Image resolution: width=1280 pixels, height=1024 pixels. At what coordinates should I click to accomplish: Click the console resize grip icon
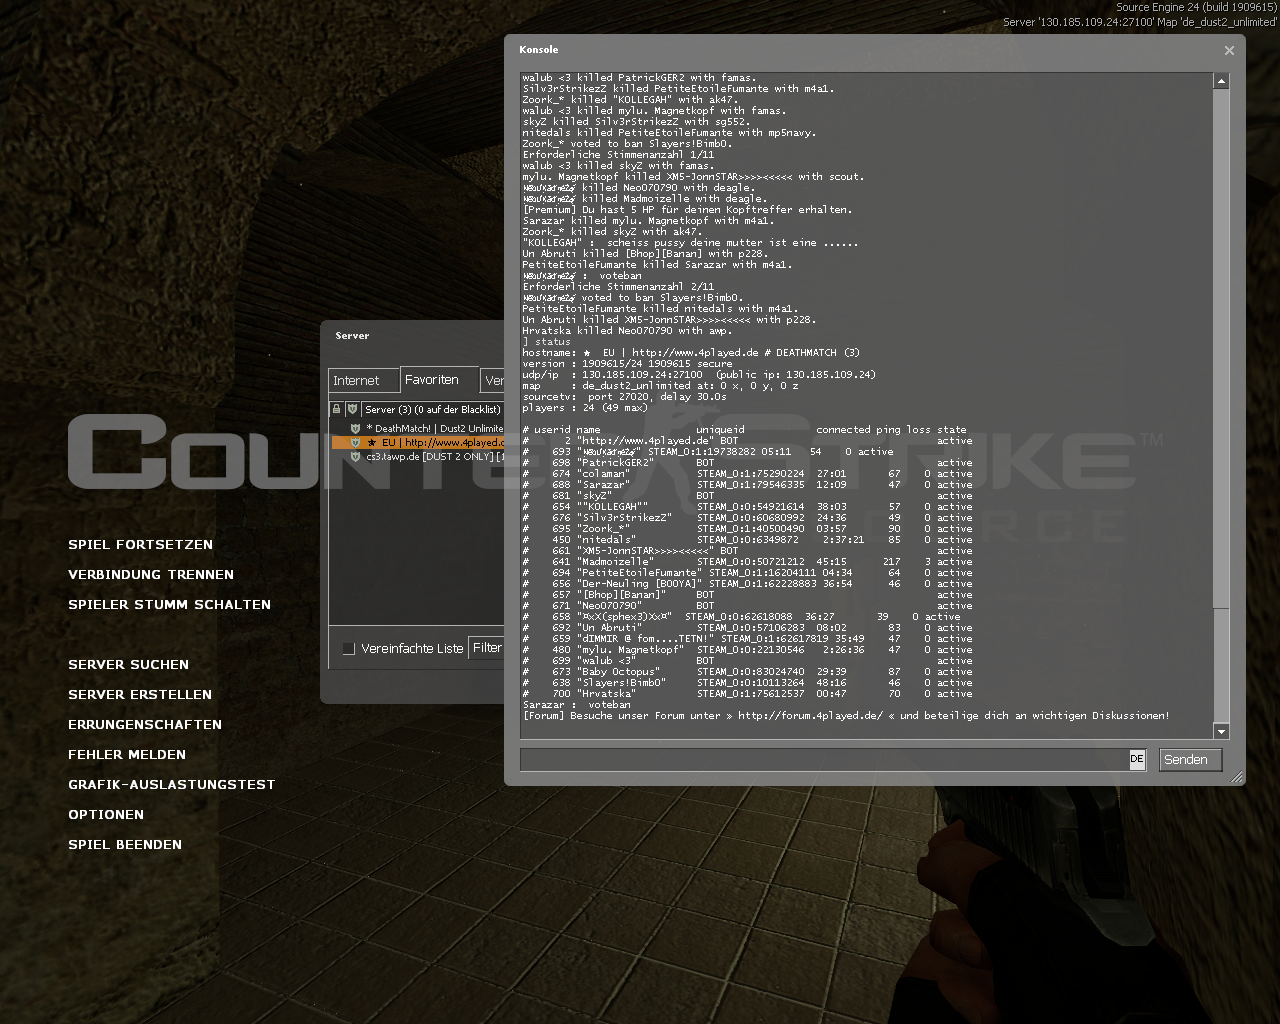[1237, 777]
